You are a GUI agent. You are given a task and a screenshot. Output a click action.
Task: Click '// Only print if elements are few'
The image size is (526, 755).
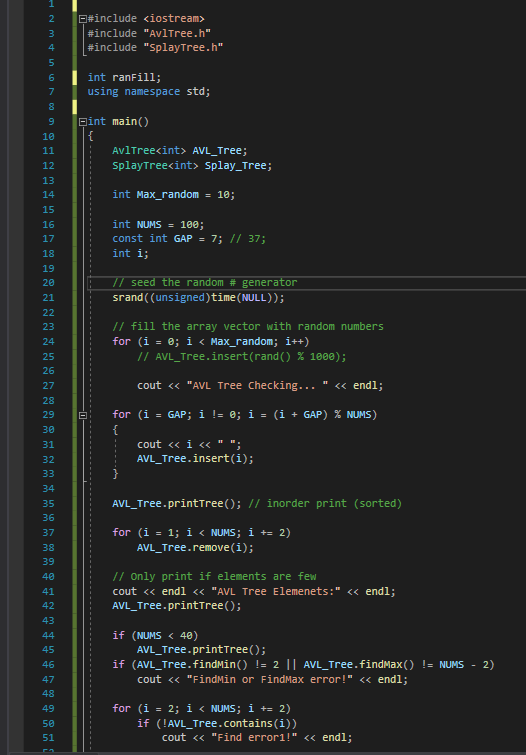214,576
